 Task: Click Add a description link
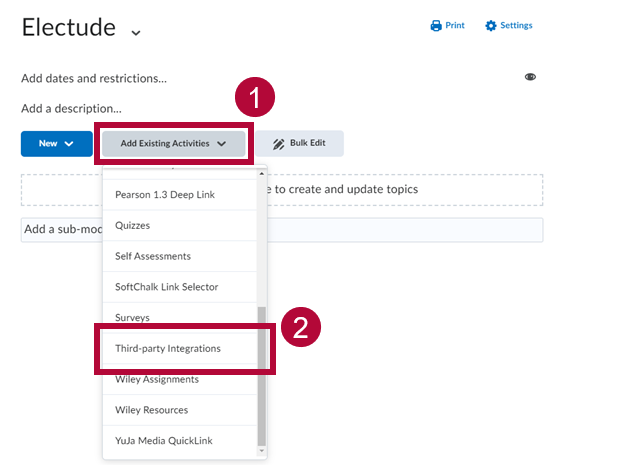point(71,108)
